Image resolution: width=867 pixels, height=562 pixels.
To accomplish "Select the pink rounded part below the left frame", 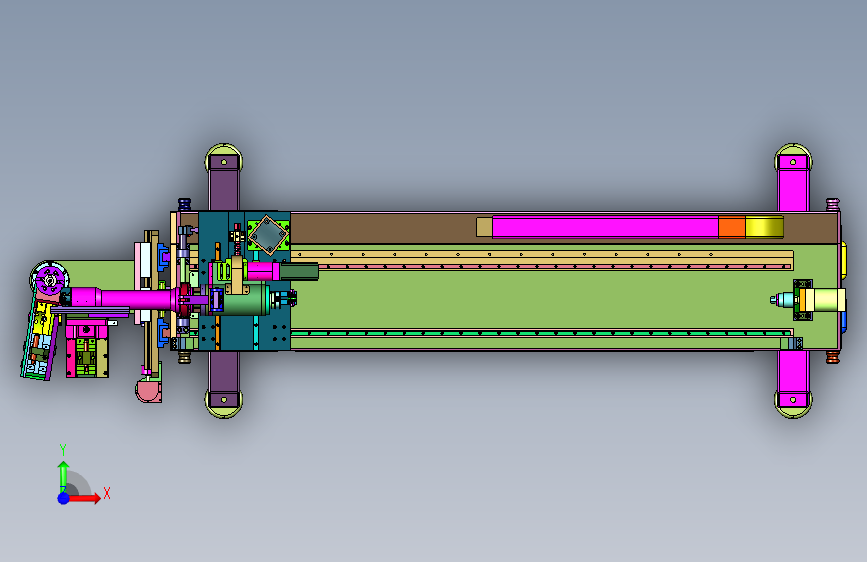I will [x=148, y=391].
